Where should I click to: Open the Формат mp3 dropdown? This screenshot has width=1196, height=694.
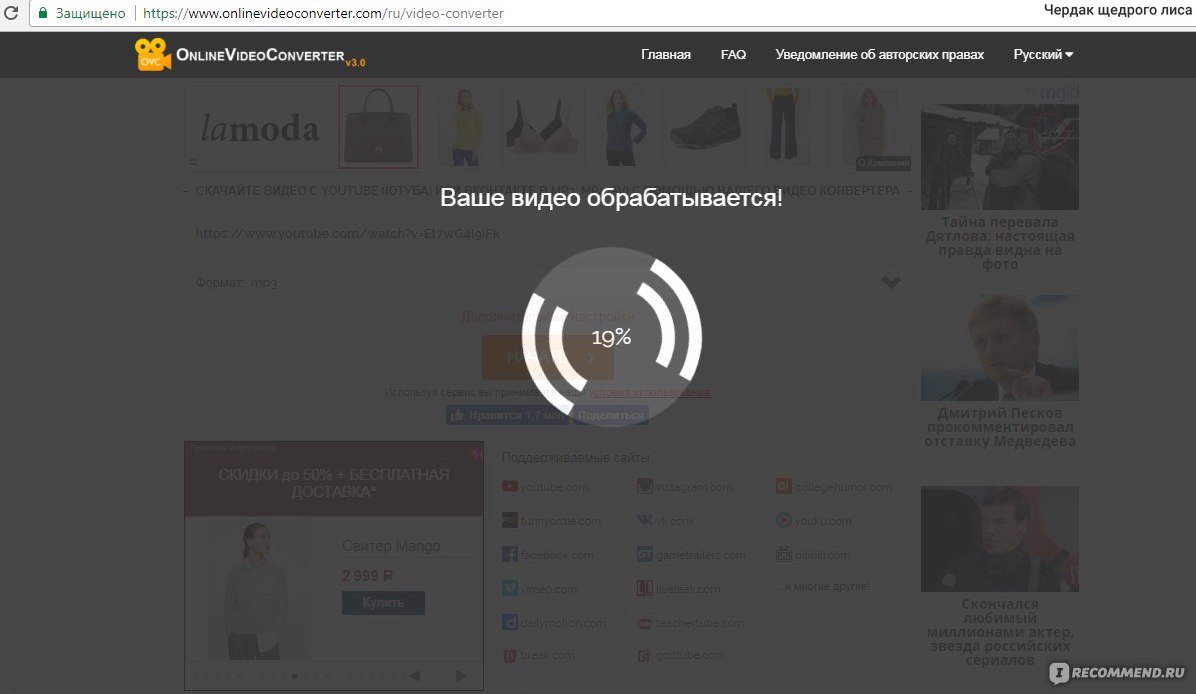click(548, 282)
